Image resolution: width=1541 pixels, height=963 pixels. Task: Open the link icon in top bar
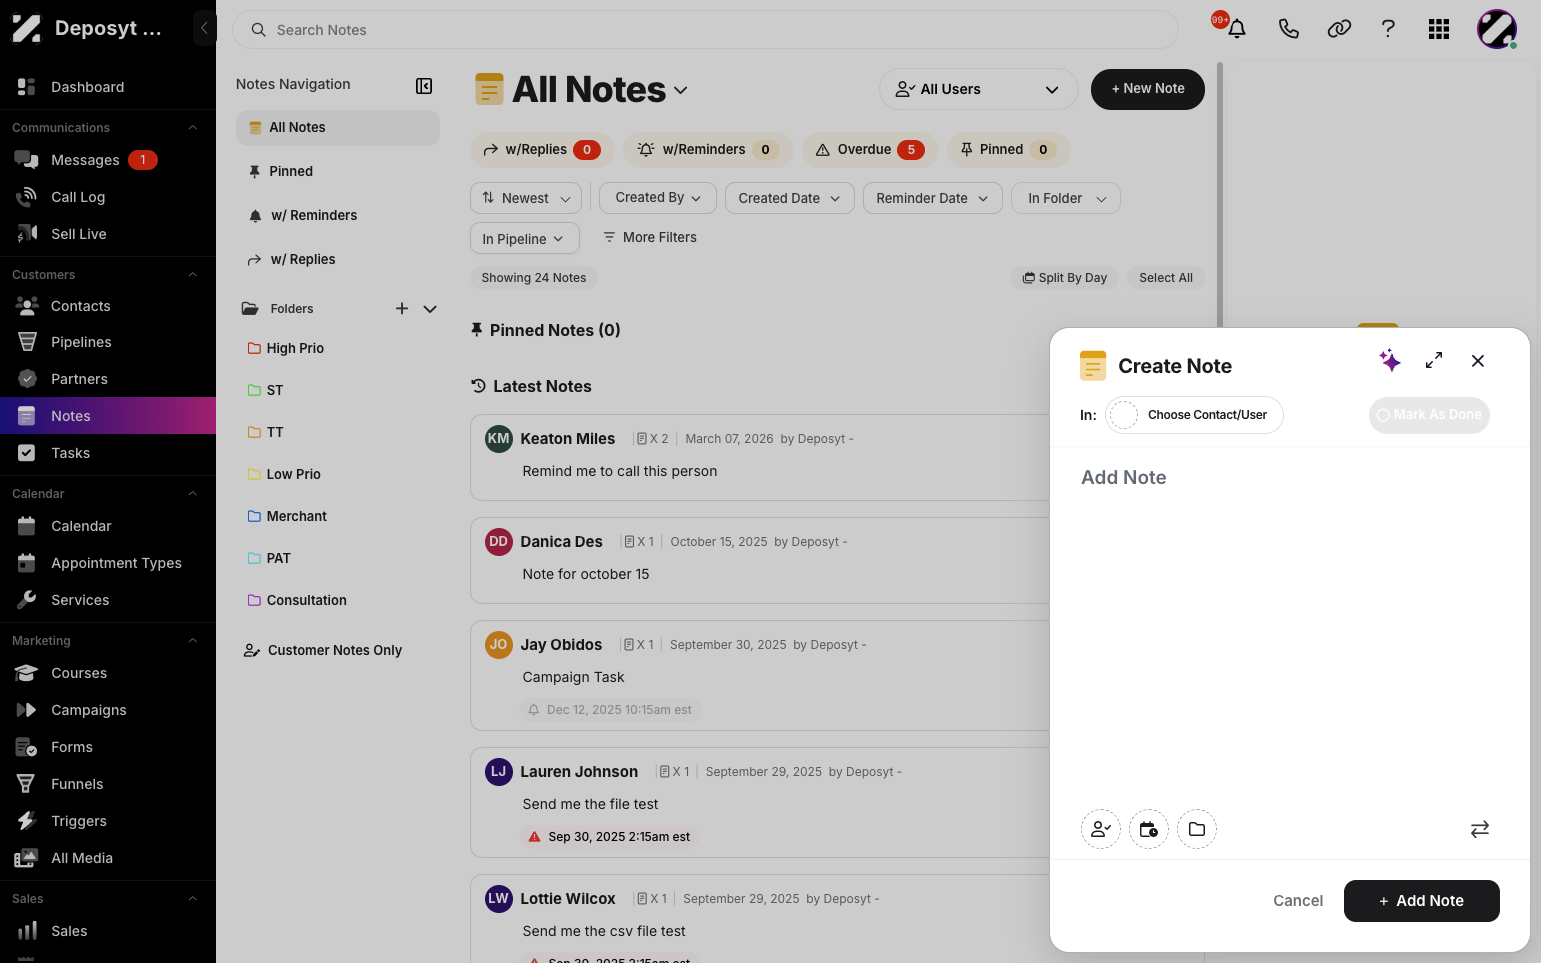click(x=1339, y=29)
